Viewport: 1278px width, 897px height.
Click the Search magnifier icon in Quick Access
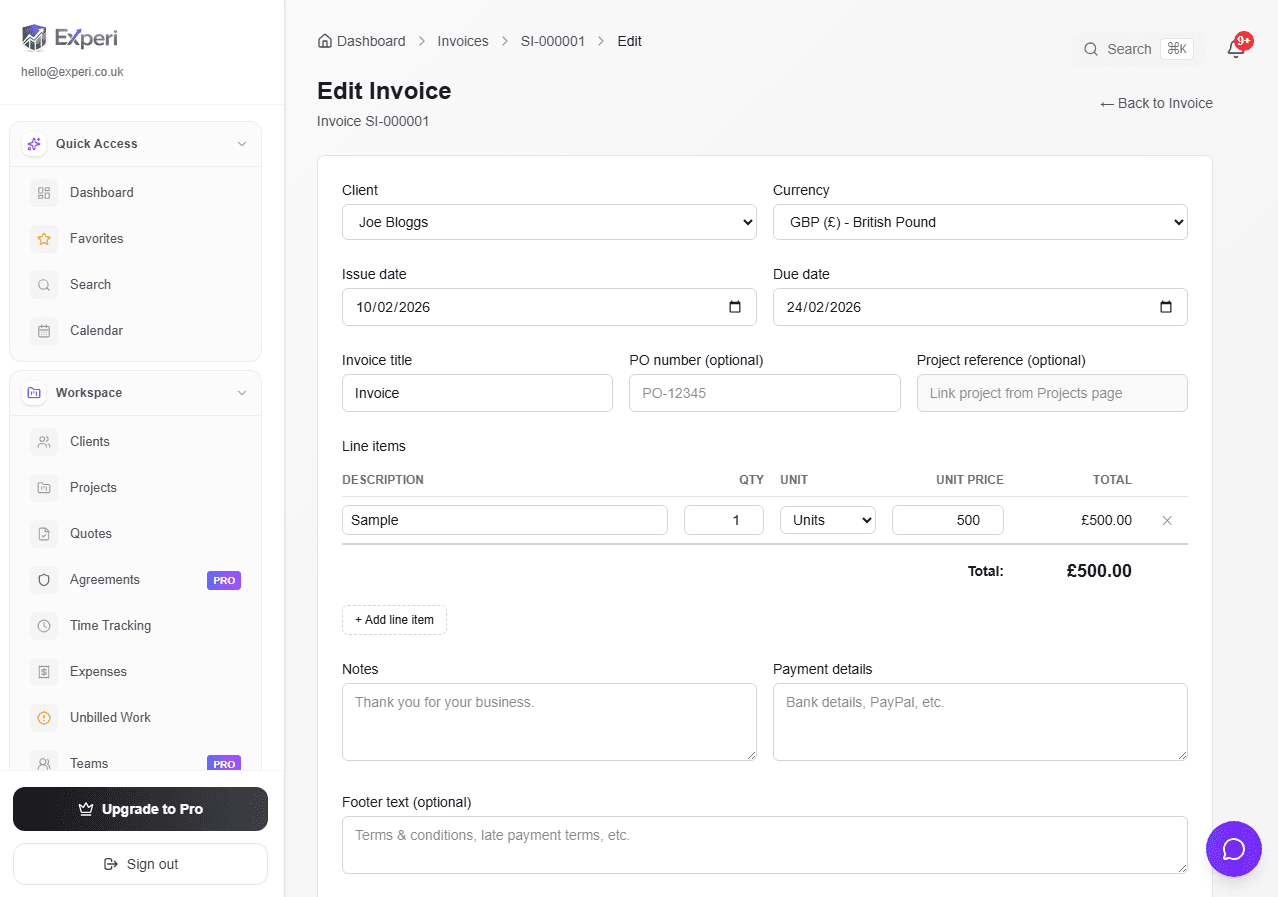click(43, 284)
